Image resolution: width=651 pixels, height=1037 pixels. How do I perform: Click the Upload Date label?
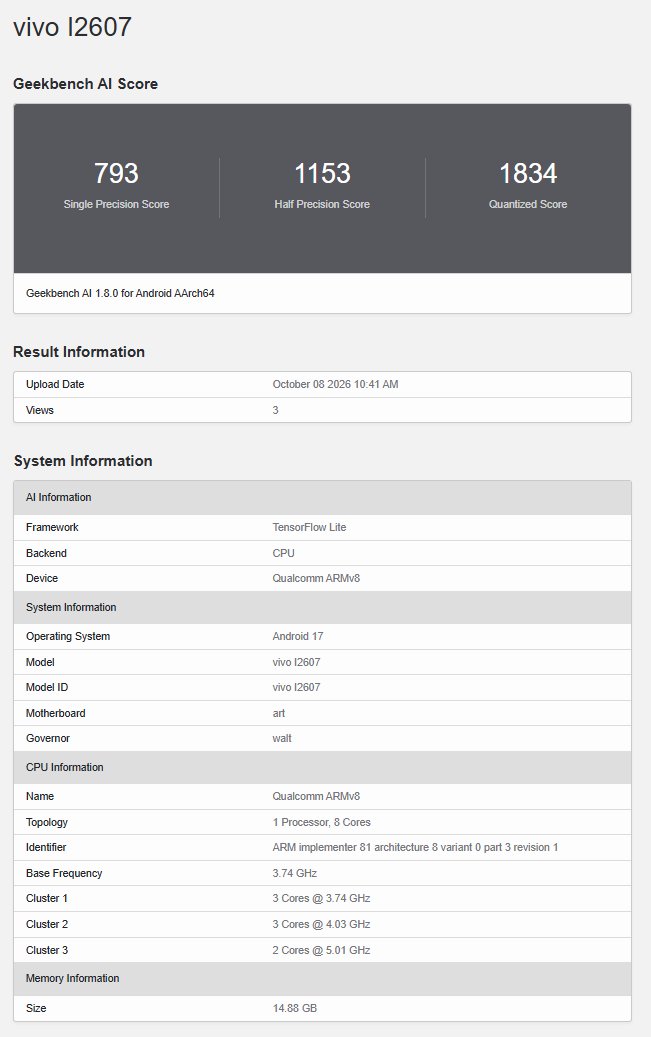(55, 384)
